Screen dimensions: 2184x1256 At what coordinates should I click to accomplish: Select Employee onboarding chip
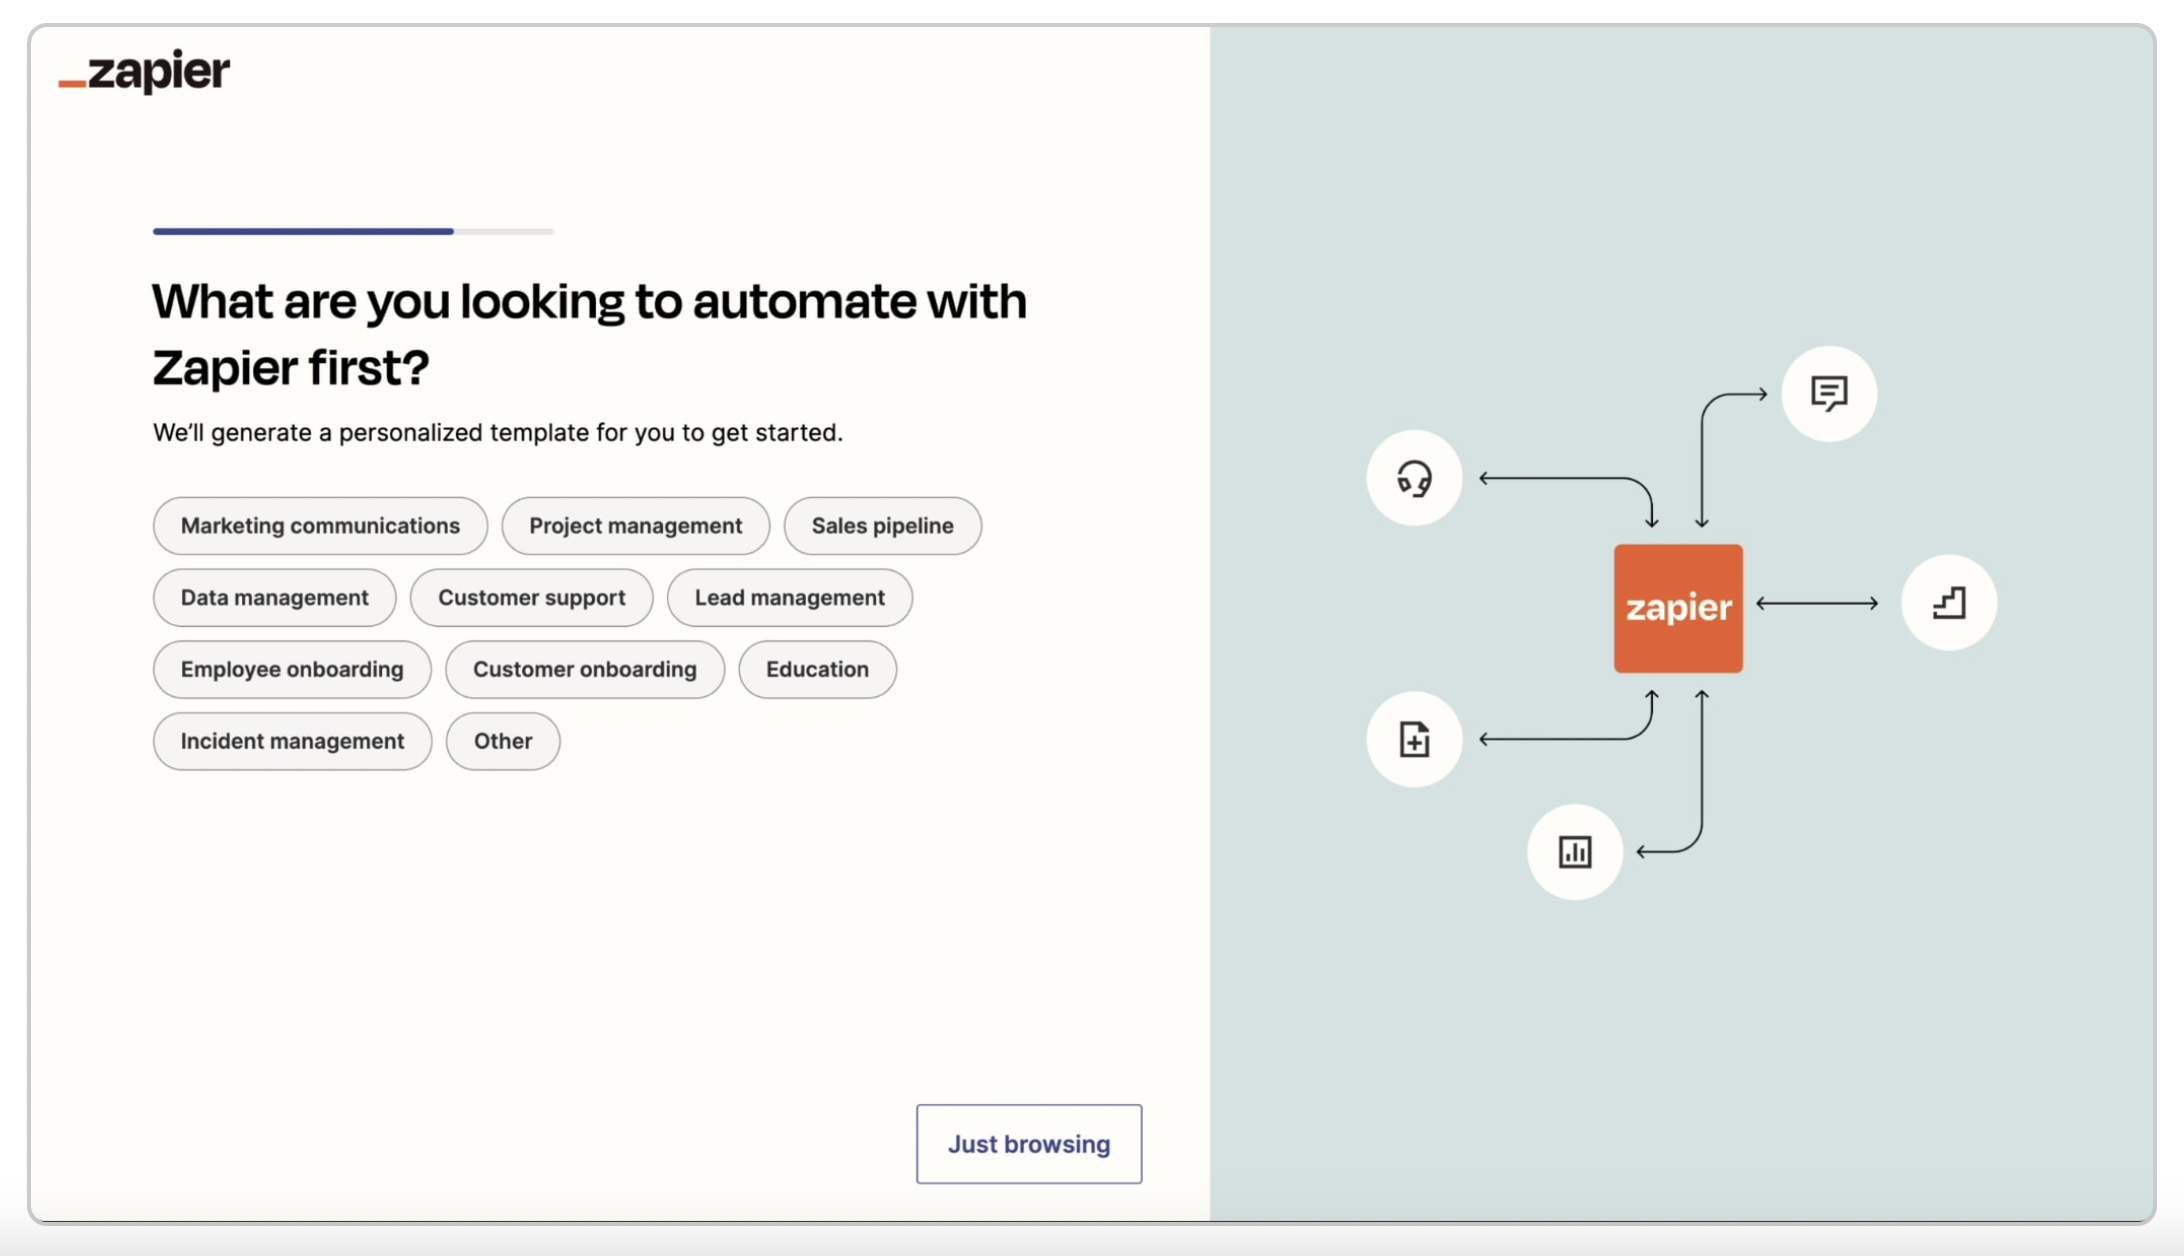pos(292,670)
